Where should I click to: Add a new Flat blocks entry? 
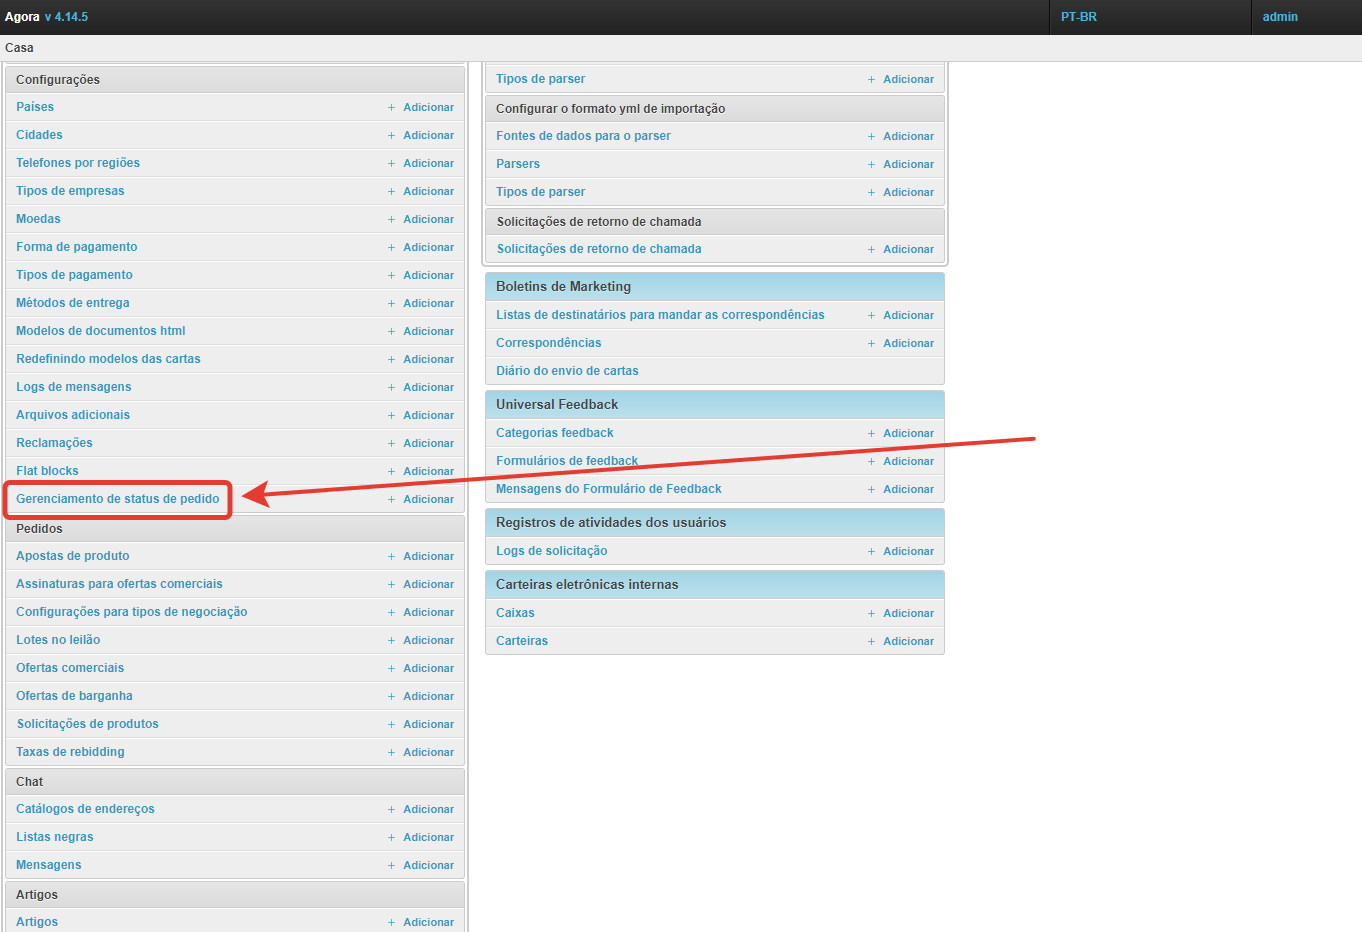pos(427,471)
